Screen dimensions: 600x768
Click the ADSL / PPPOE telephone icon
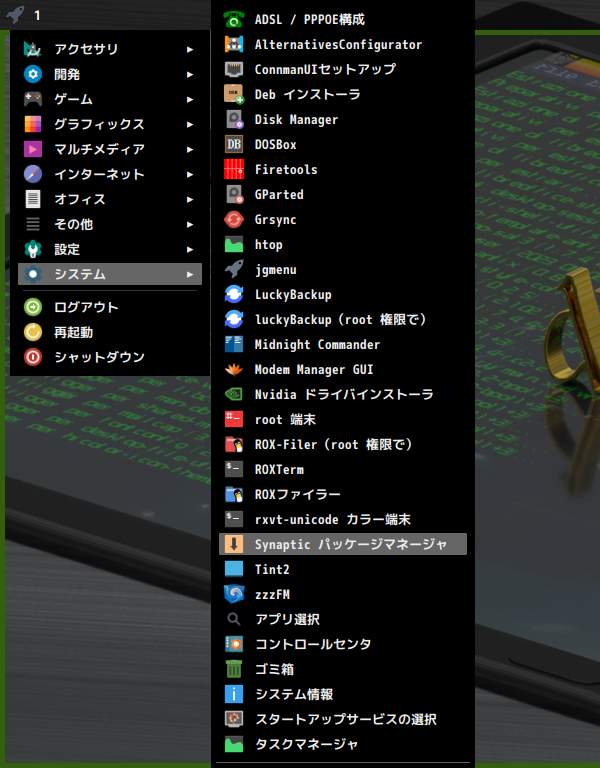(x=234, y=19)
